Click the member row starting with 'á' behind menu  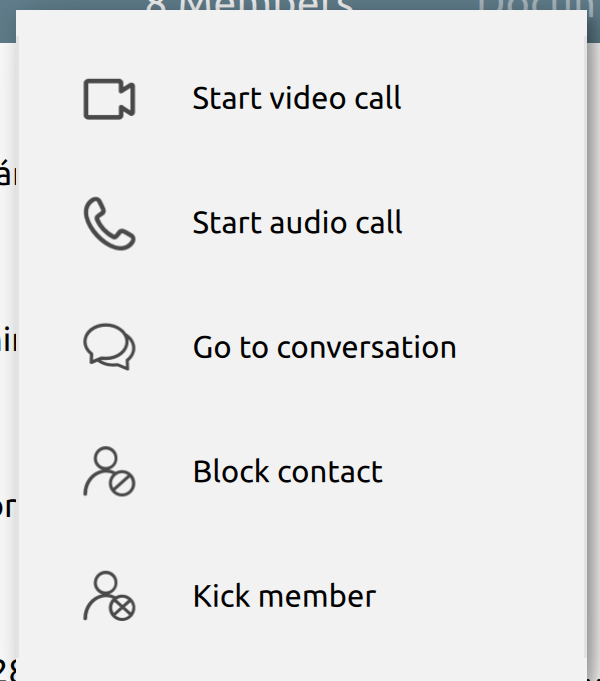click(x=8, y=174)
